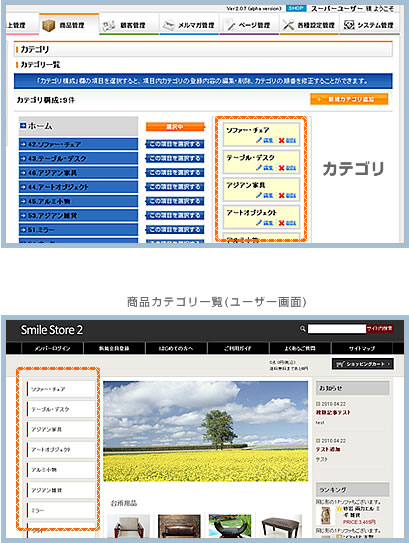Click red X delete for アートオブジェクト
Viewport: 409px width, 543px height.
282,223
